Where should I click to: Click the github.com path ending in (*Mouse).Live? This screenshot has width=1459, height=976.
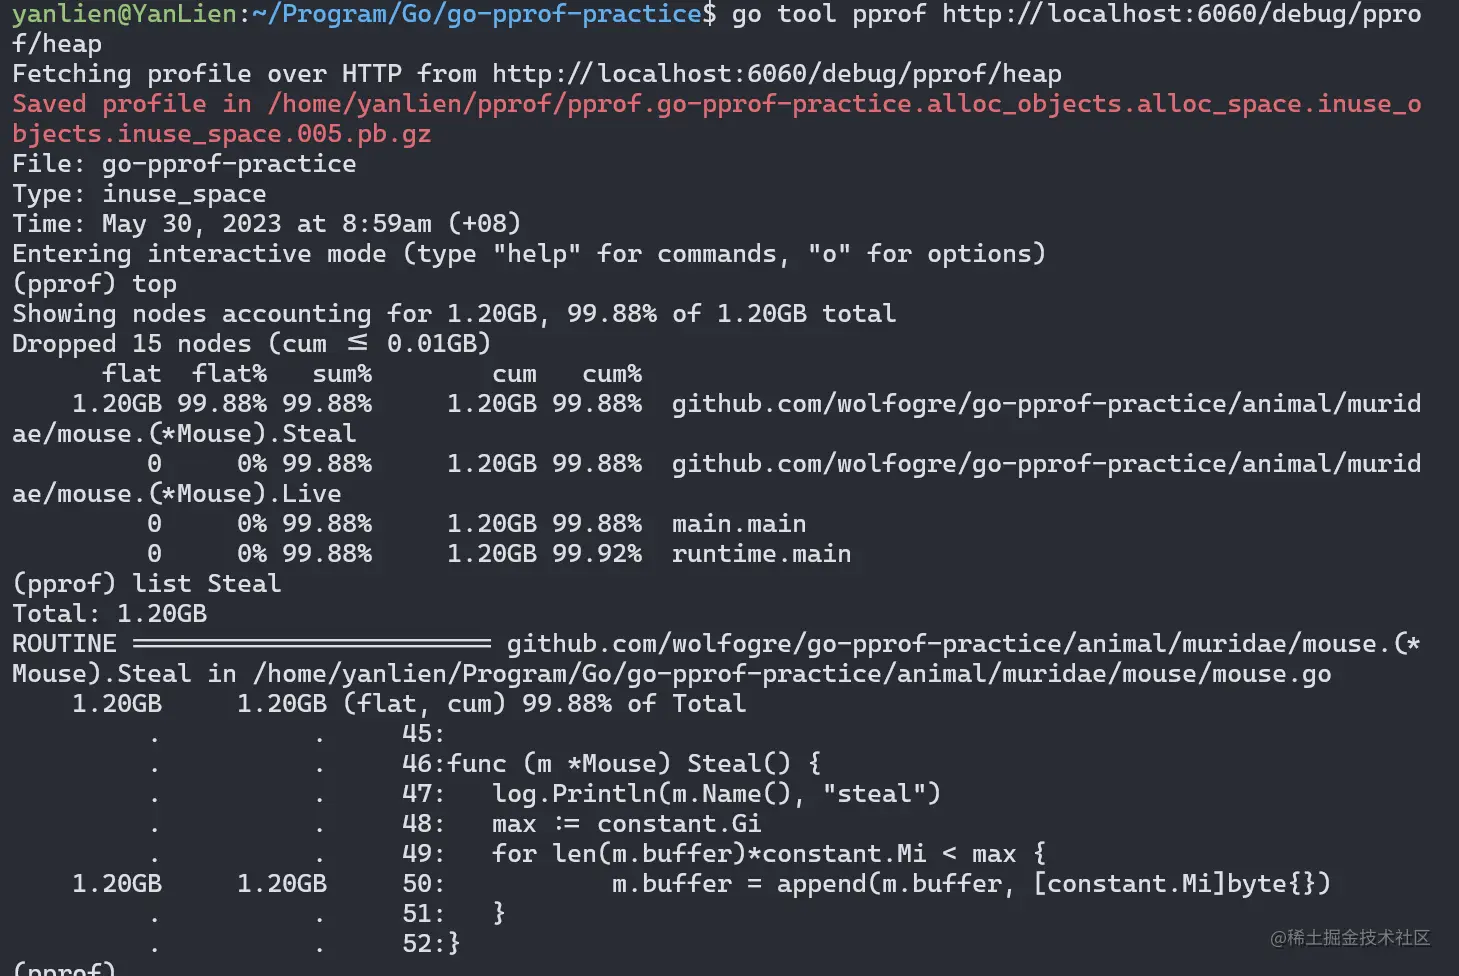1045,464
